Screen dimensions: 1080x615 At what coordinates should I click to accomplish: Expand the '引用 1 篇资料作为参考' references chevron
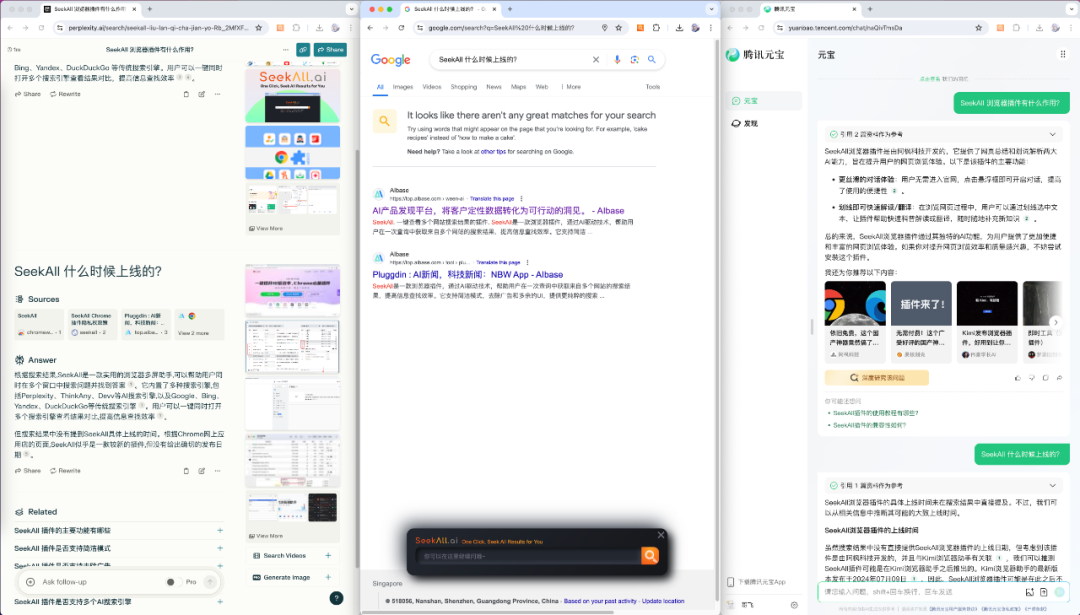[x=1052, y=486]
